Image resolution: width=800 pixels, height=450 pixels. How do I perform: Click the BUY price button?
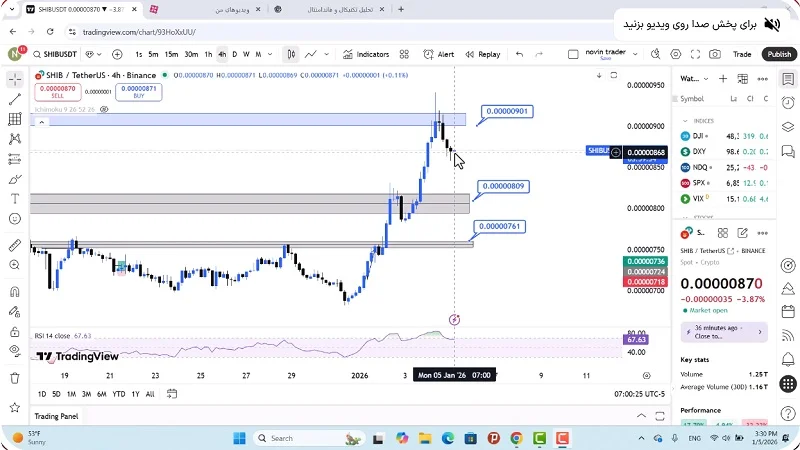[x=137, y=91]
